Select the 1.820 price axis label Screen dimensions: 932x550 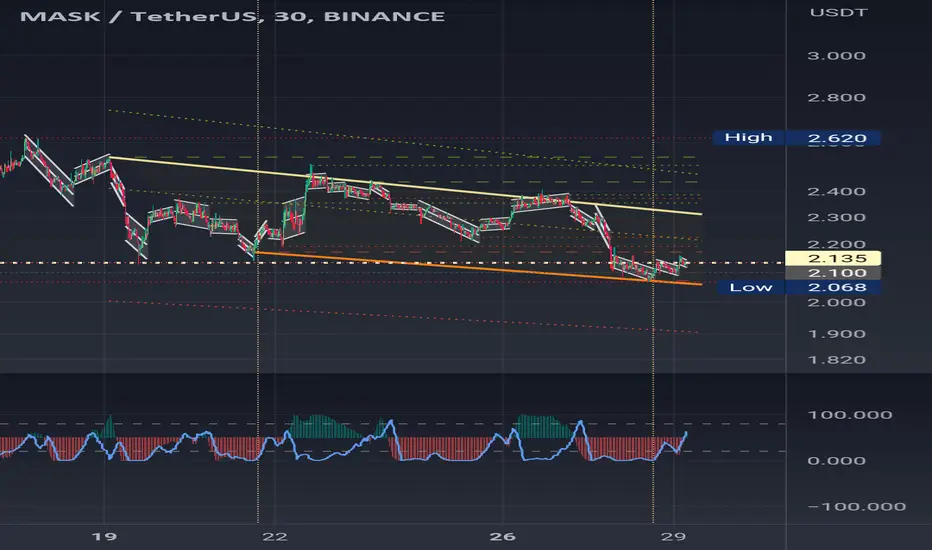[x=836, y=360]
